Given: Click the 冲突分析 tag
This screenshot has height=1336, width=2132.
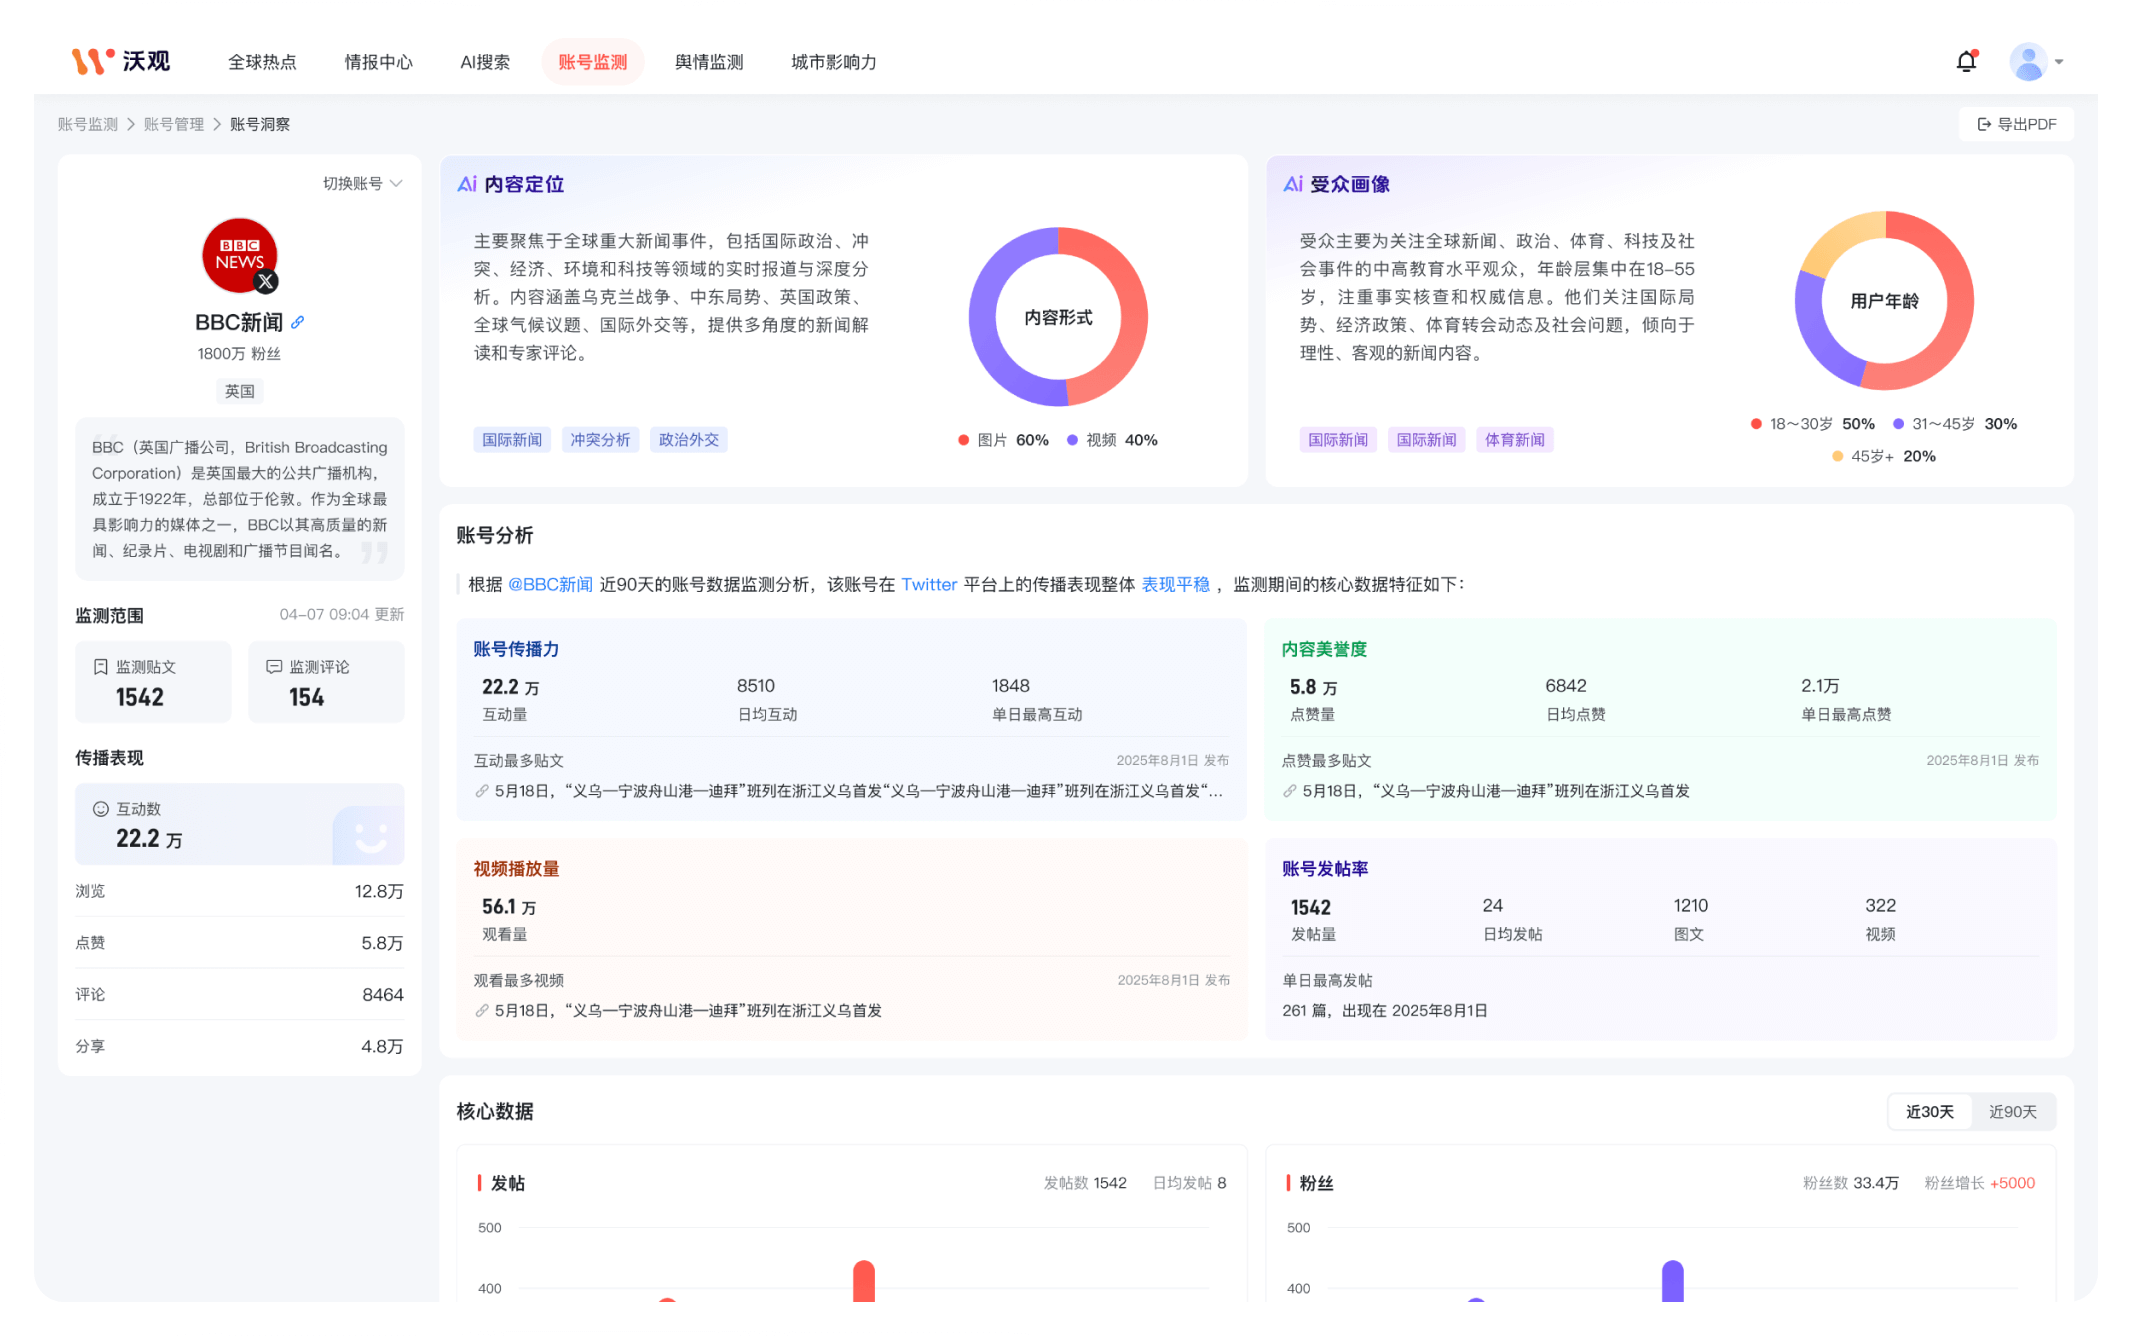Looking at the screenshot, I should (600, 440).
